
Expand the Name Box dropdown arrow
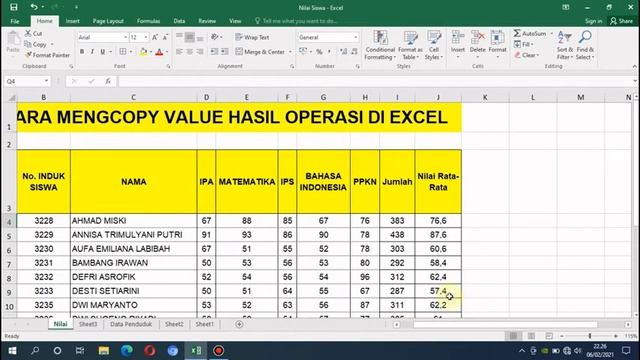pos(46,81)
